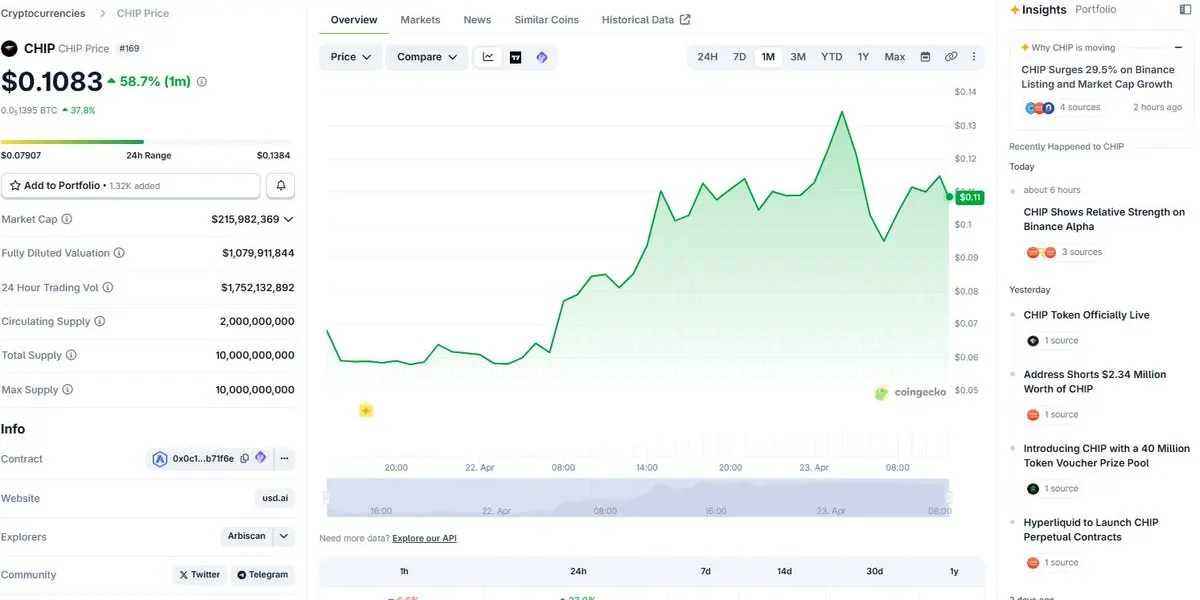Expand the Compare dropdown

[x=427, y=57]
